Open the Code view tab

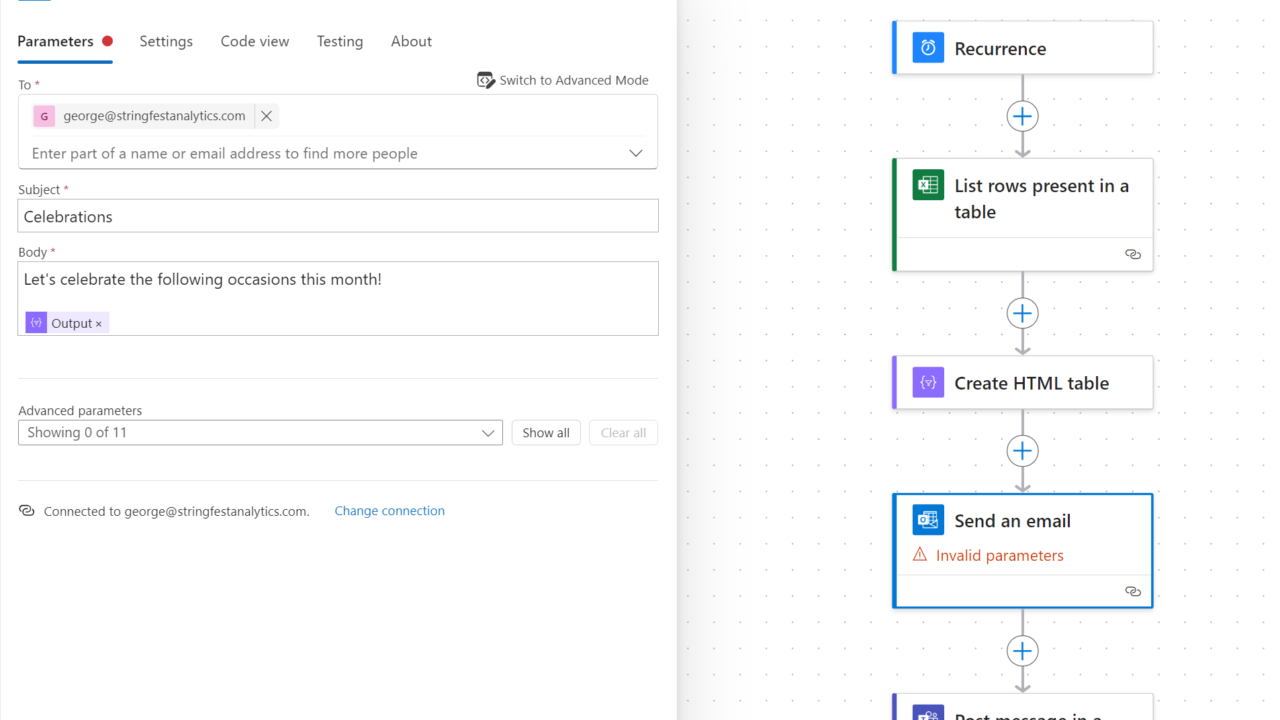pyautogui.click(x=255, y=41)
